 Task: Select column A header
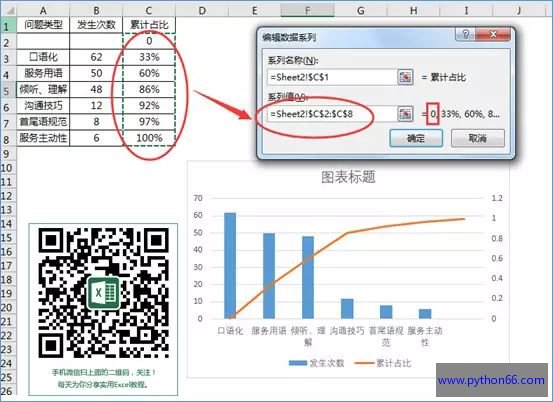(43, 10)
